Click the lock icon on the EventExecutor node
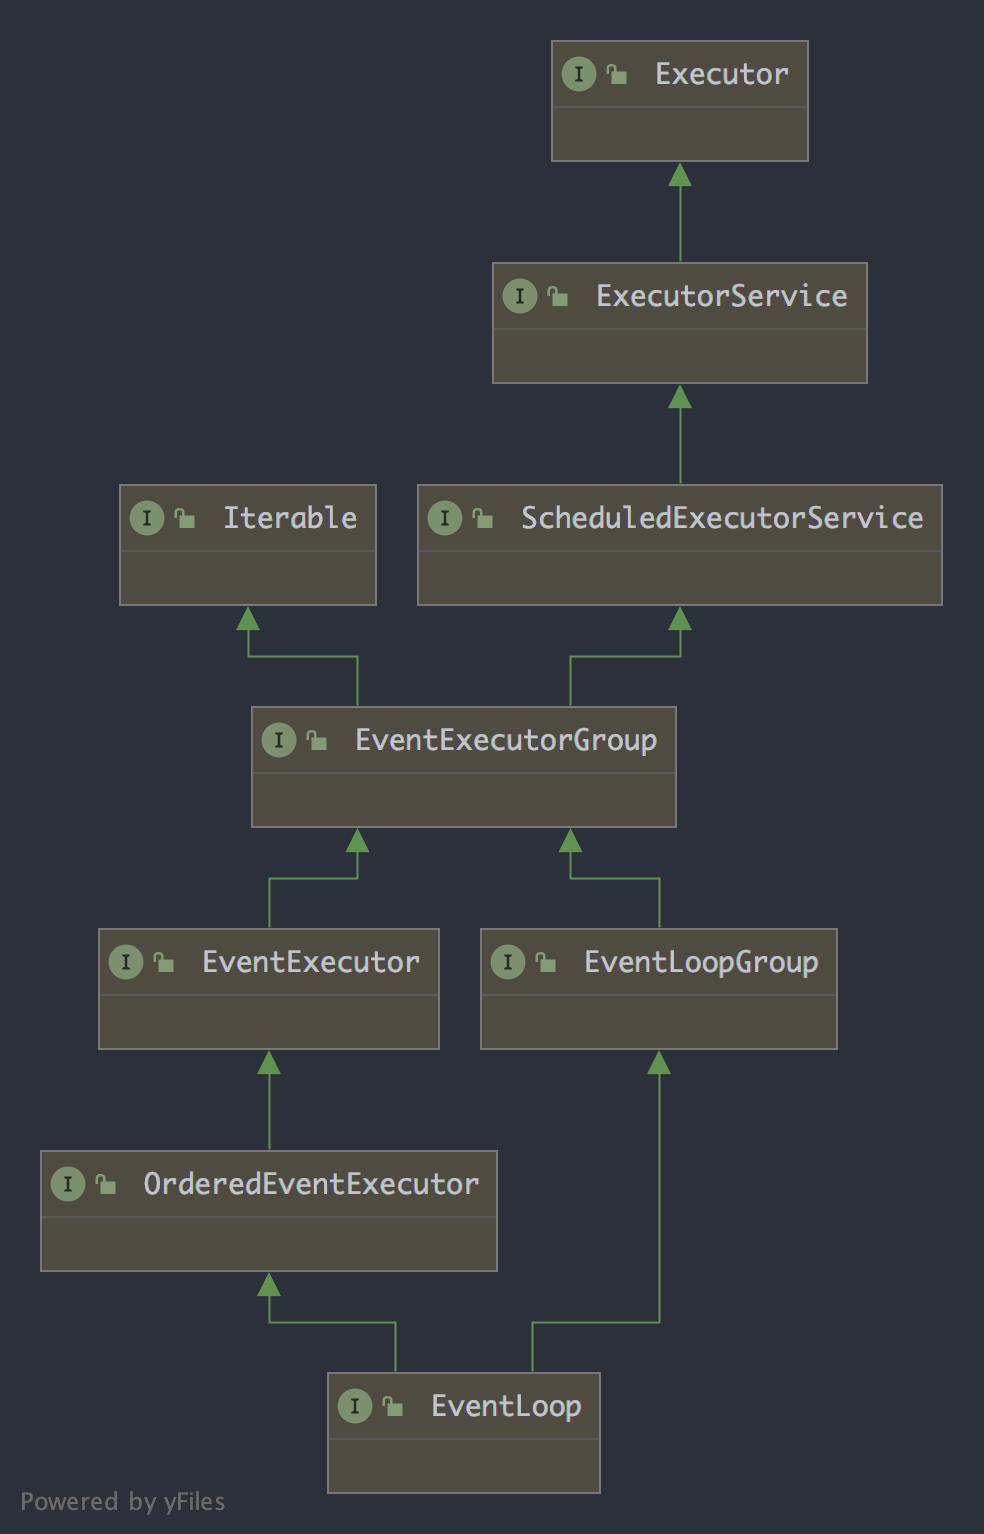Image resolution: width=984 pixels, height=1534 pixels. [x=164, y=962]
